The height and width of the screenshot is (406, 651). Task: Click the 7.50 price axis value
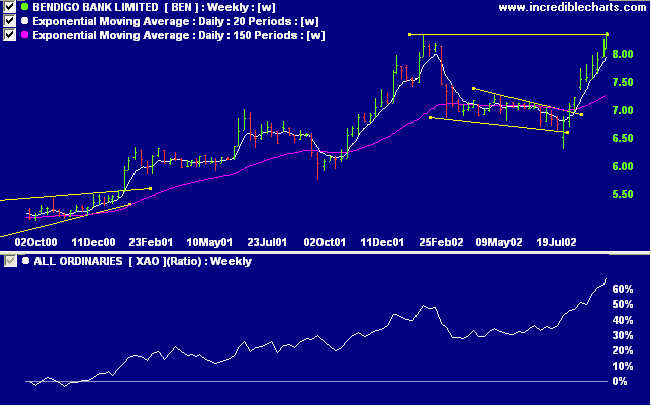[623, 82]
